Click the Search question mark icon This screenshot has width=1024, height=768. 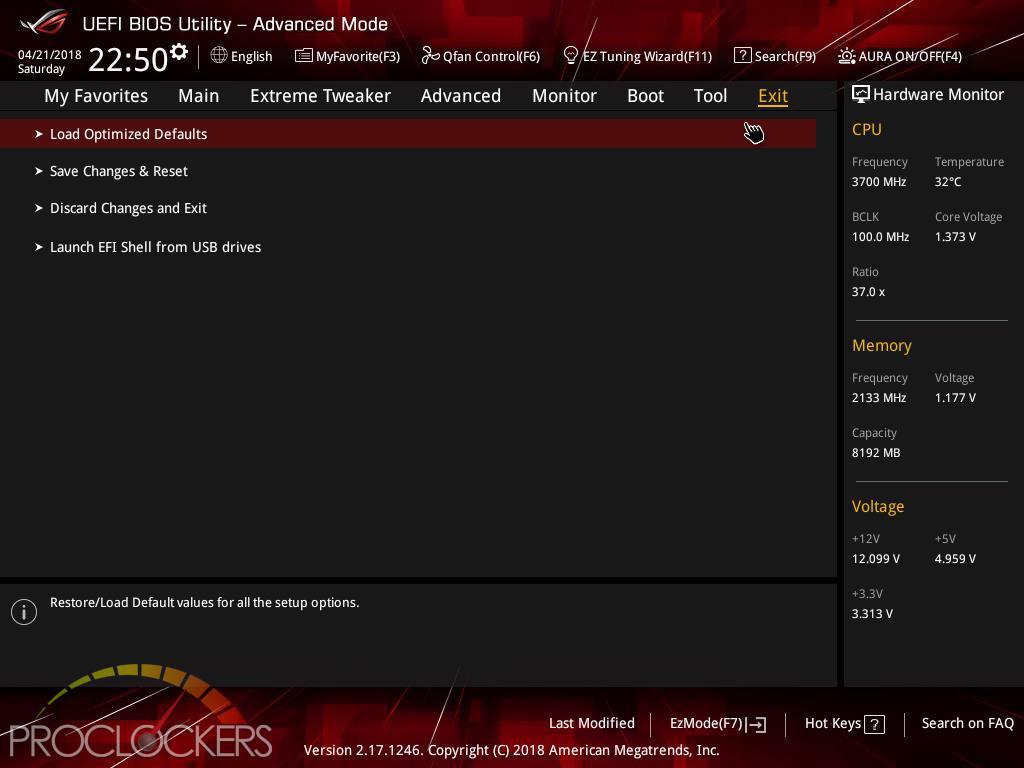click(742, 55)
